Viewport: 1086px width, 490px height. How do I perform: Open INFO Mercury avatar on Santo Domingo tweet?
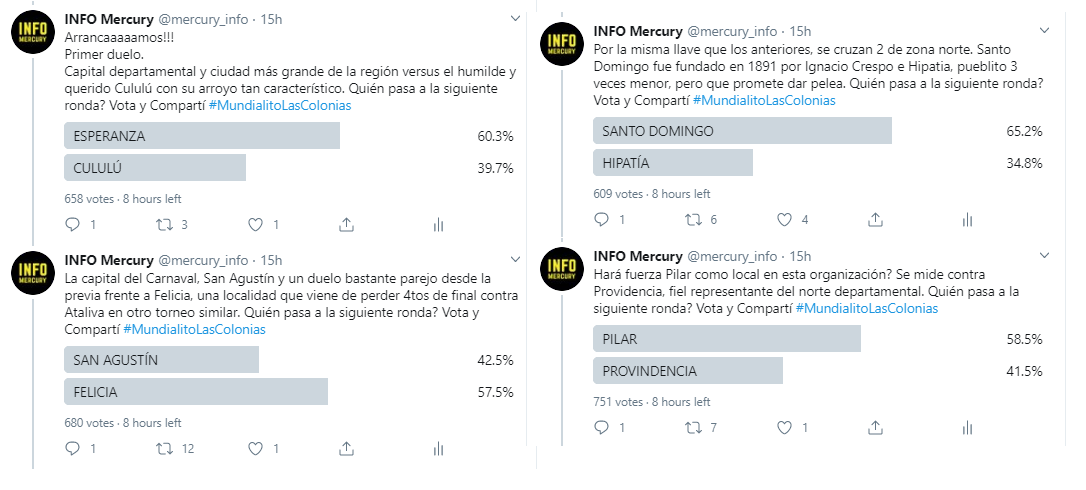click(x=562, y=43)
